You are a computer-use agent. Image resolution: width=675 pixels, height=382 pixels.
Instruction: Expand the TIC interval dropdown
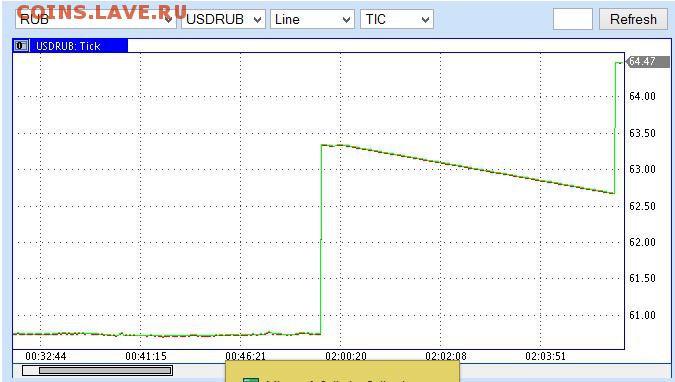point(396,19)
